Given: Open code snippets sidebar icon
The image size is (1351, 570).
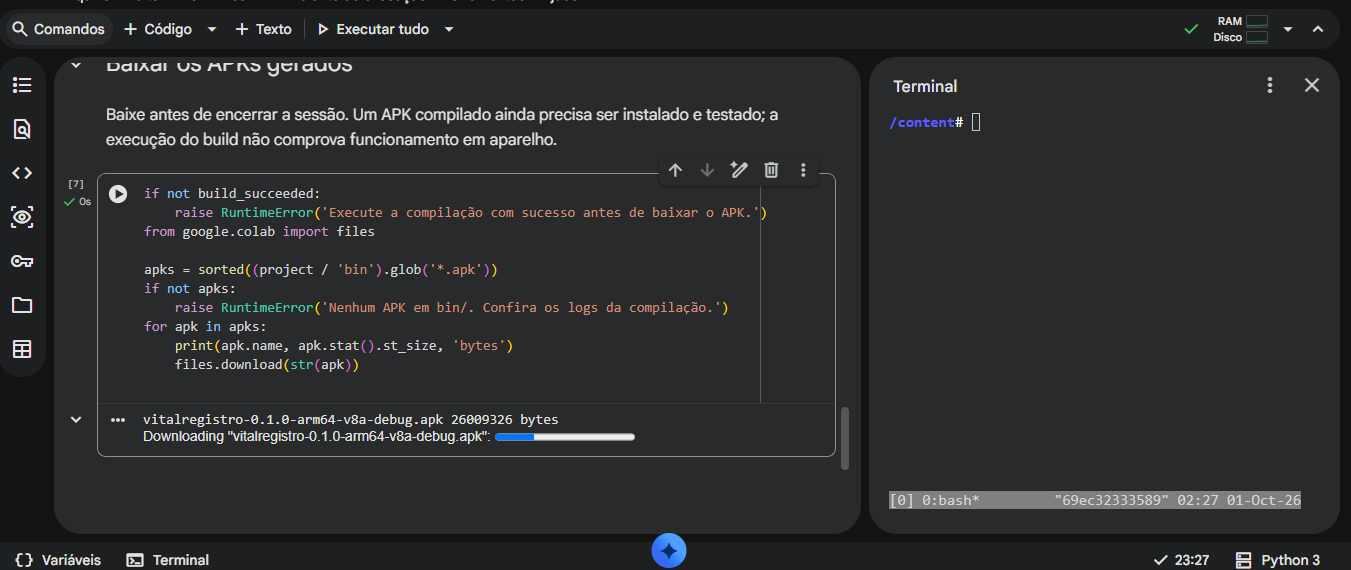Looking at the screenshot, I should tap(22, 173).
